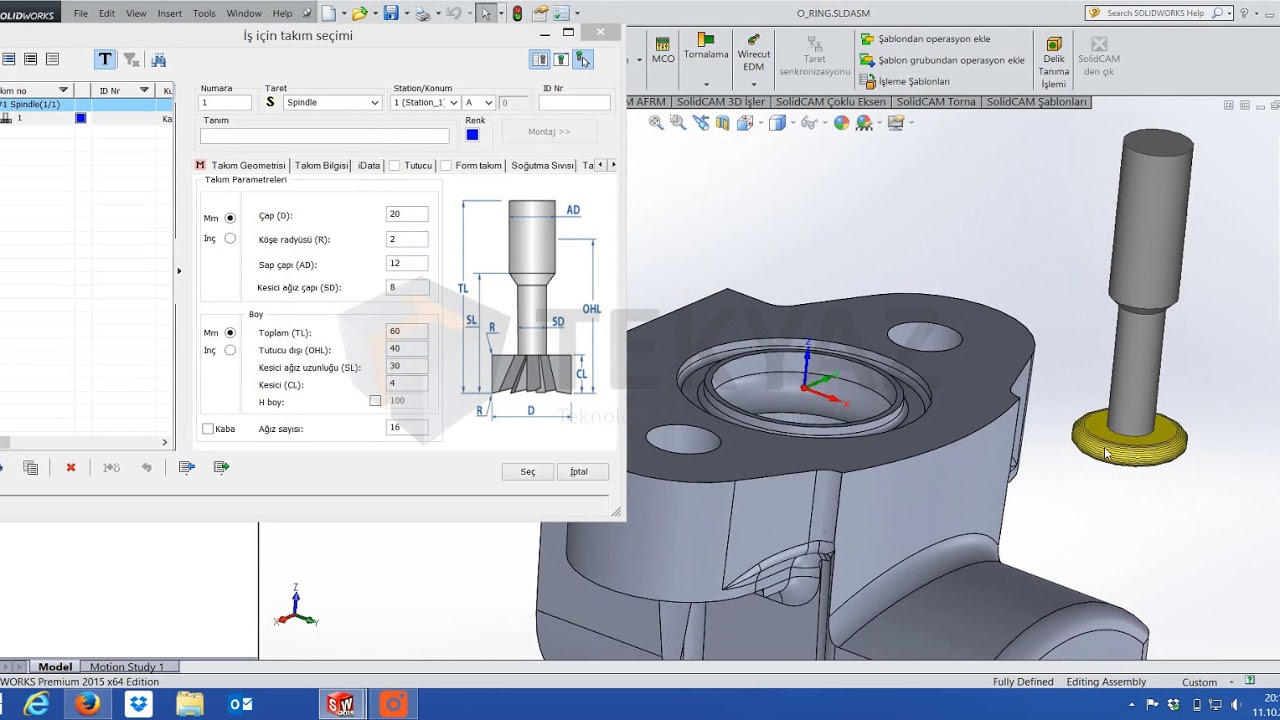Toggle the Kaba checkbox
The image size is (1280, 720).
208,429
